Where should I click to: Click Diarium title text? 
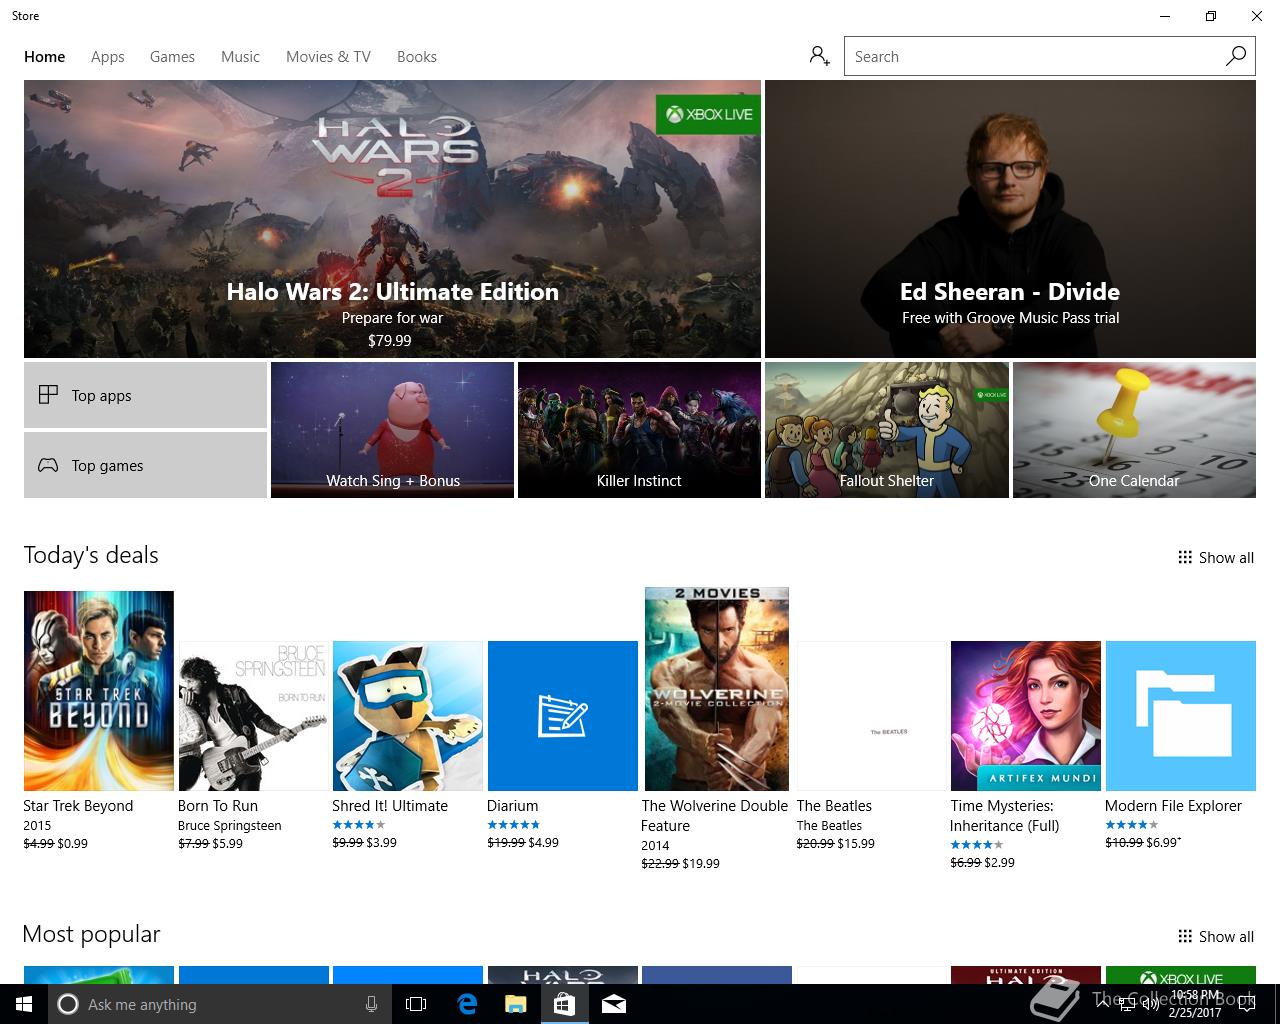point(512,805)
